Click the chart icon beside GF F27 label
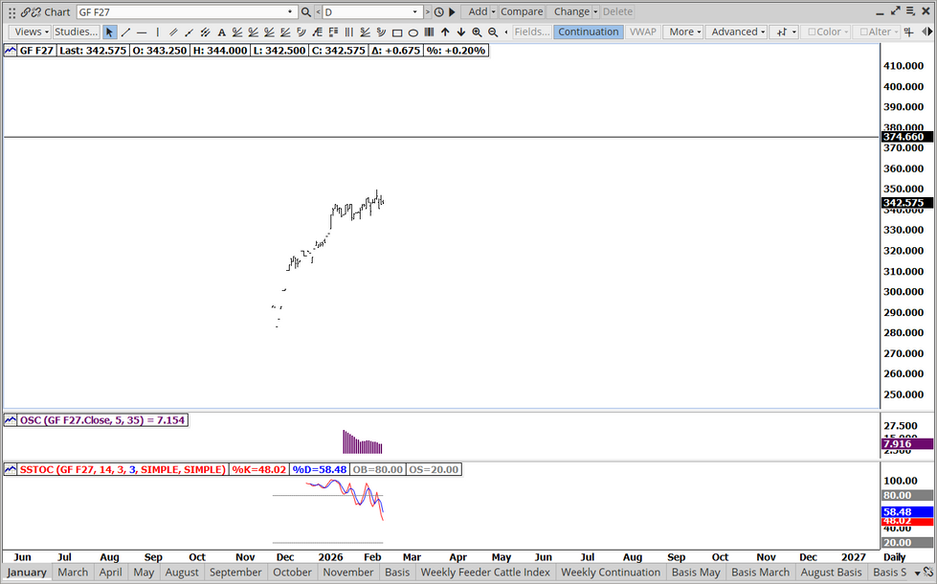Screen dimensions: 937x584 [10, 51]
